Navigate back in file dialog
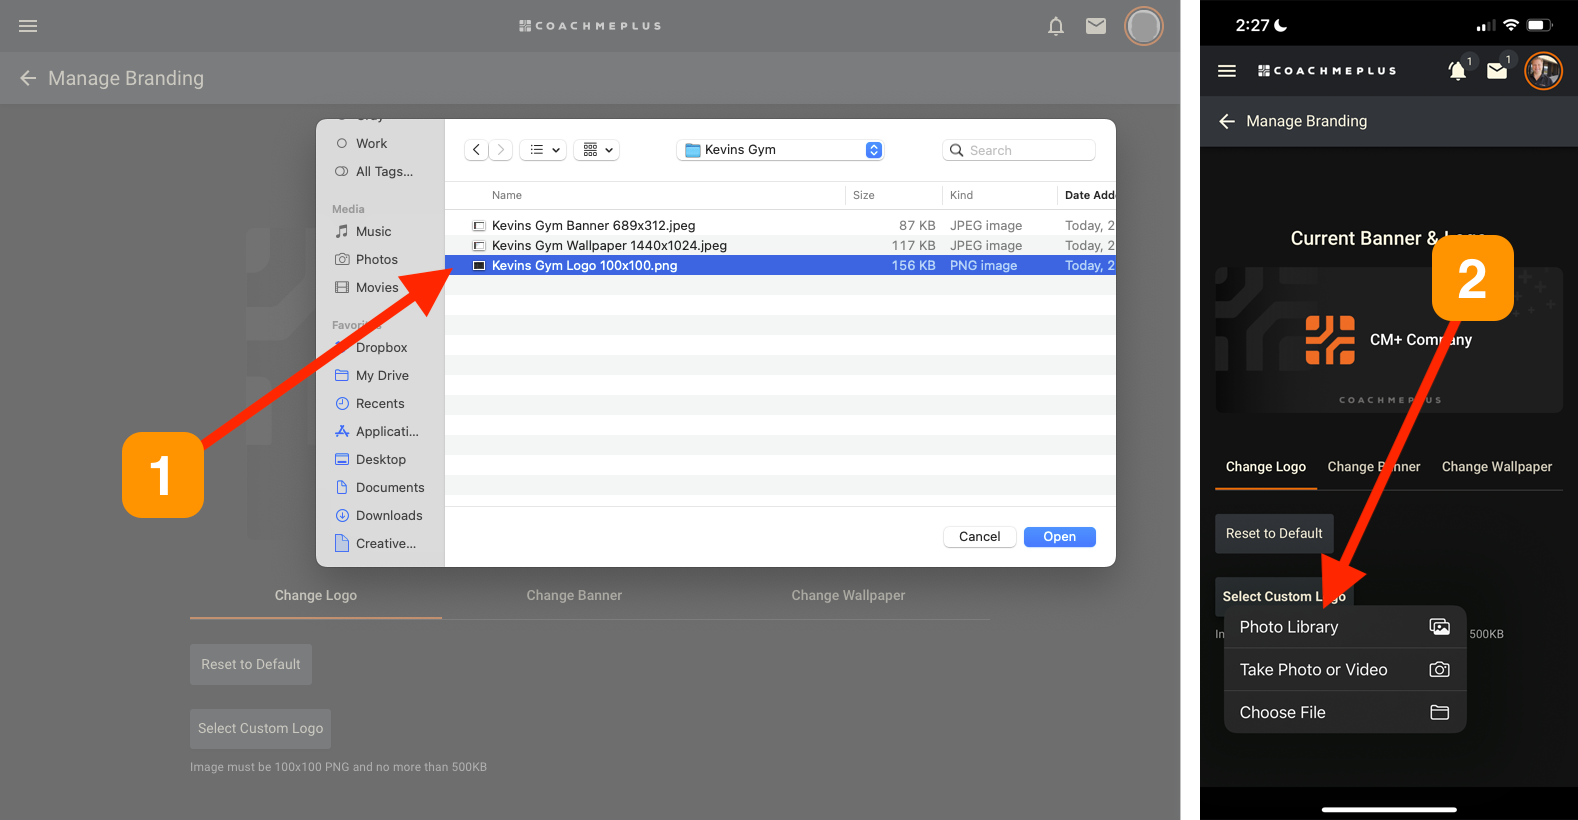The image size is (1578, 820). coord(477,150)
